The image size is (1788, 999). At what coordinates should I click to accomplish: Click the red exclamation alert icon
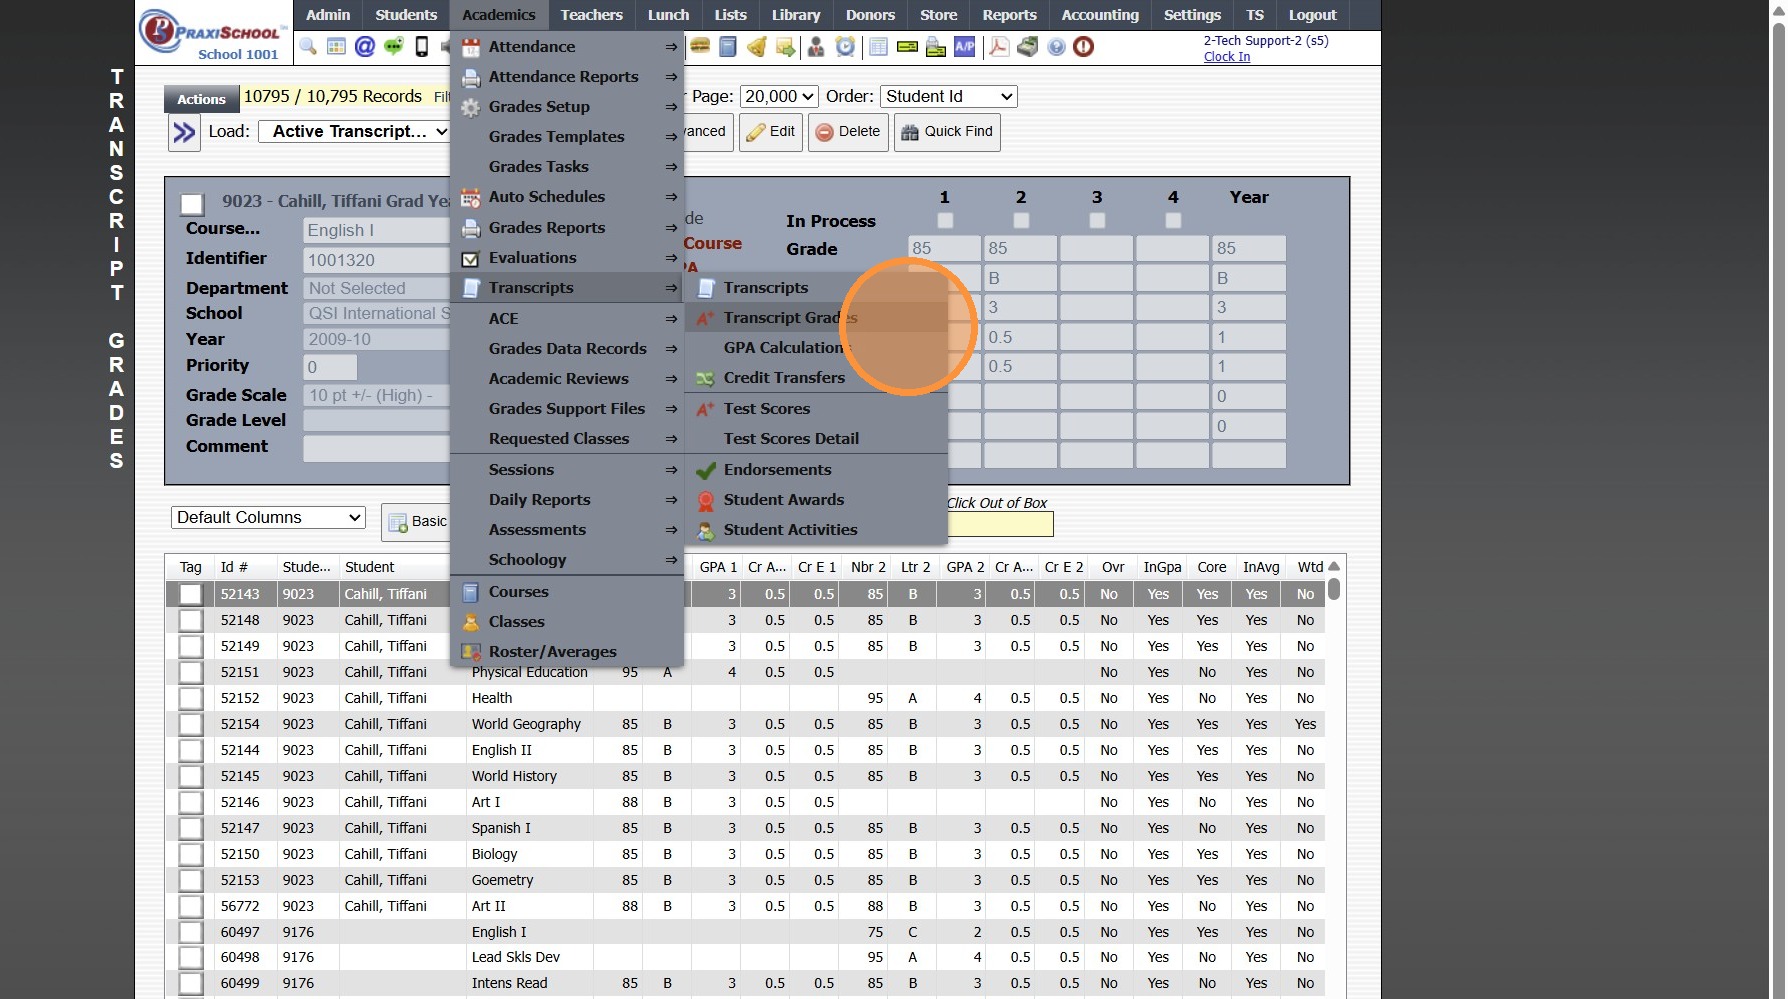click(1083, 47)
